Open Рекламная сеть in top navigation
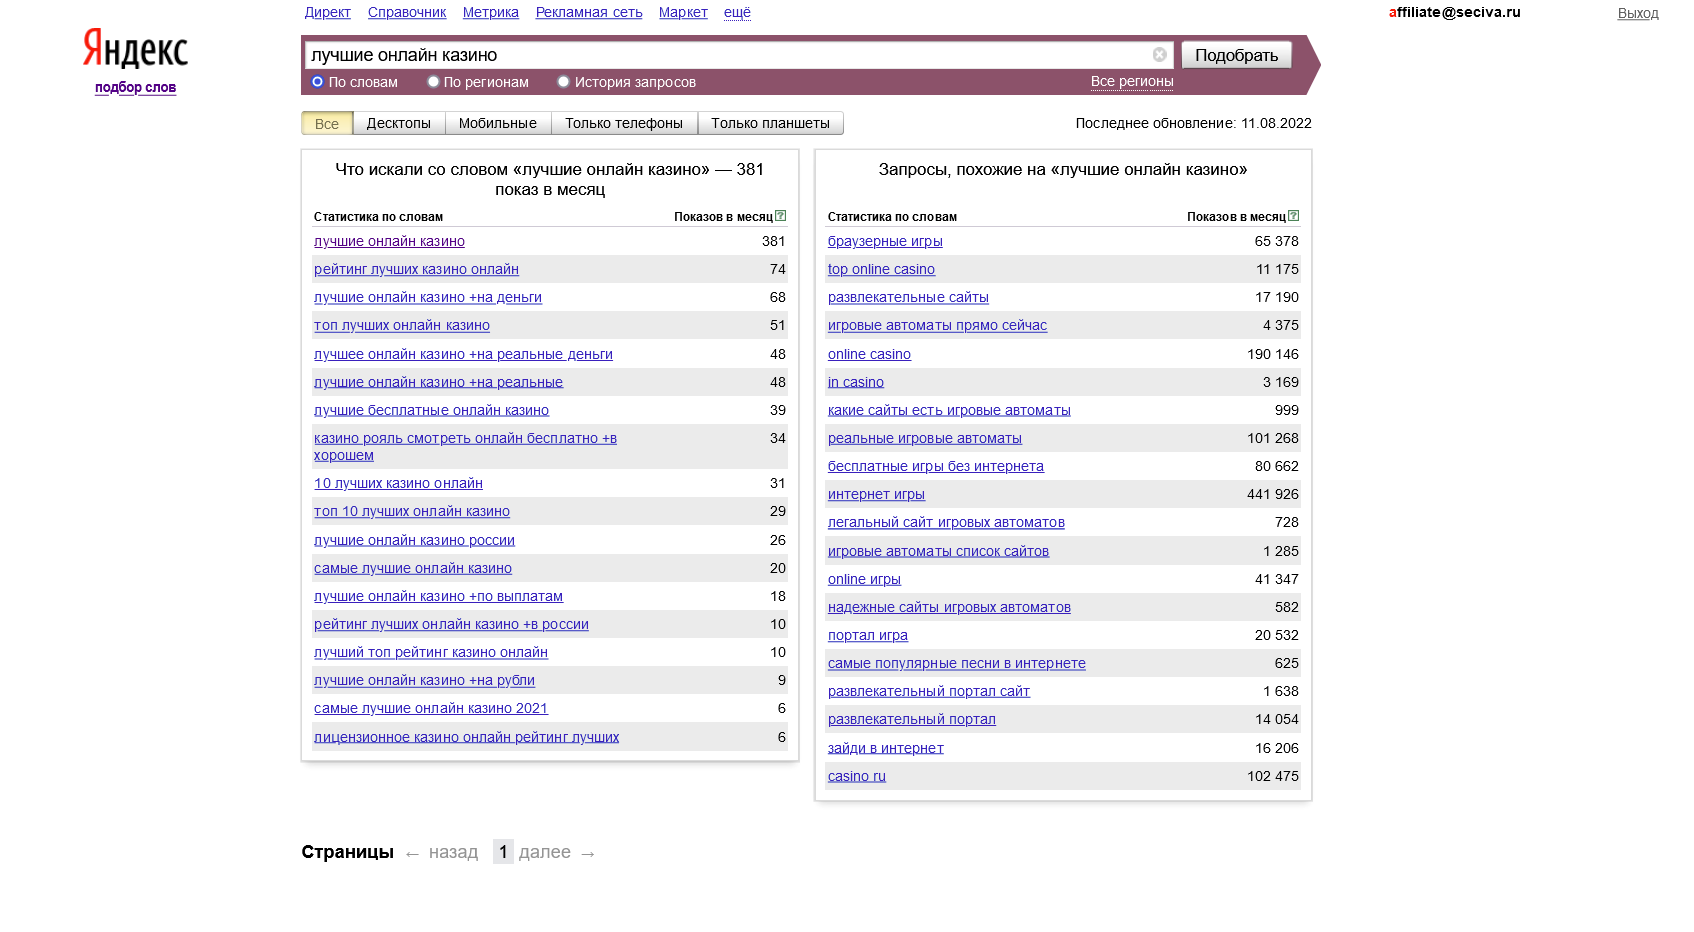The height and width of the screenshot is (932, 1694). click(589, 12)
